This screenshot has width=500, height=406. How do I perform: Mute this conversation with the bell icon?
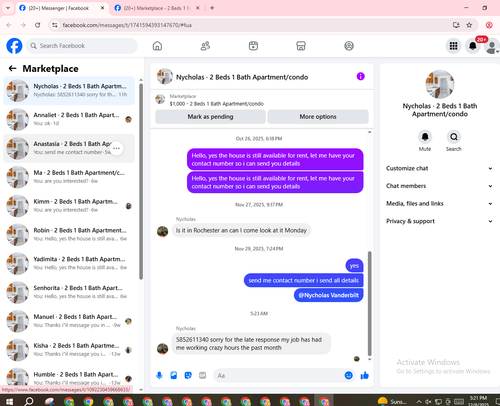click(425, 137)
